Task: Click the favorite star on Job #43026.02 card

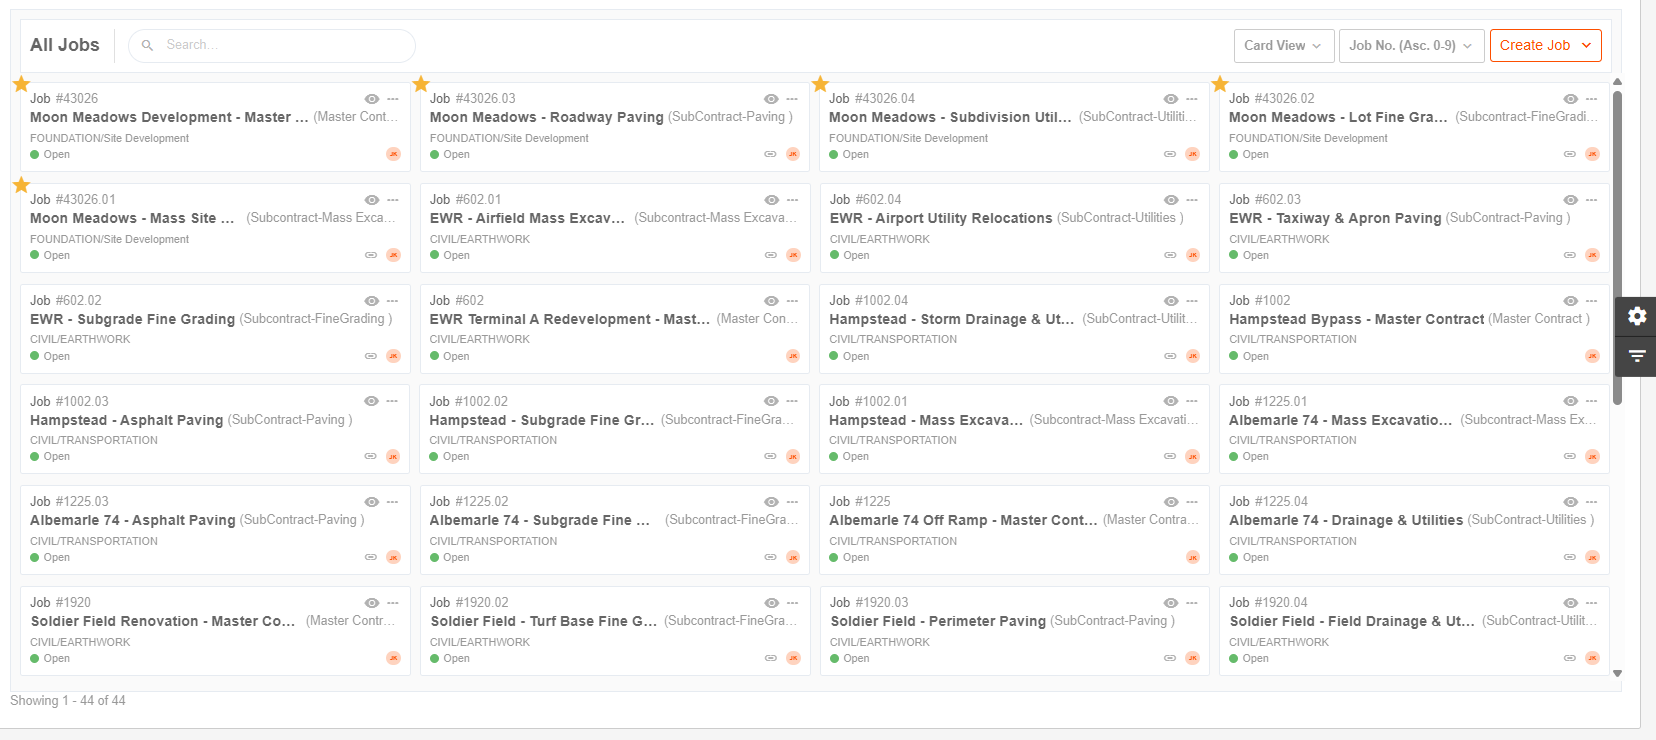Action: pyautogui.click(x=1220, y=84)
